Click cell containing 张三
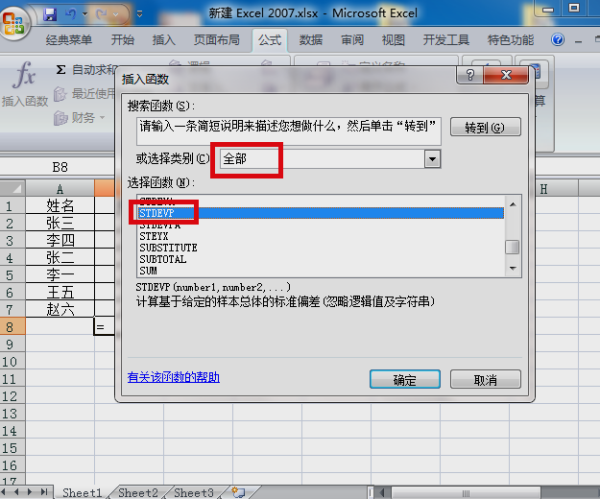The image size is (600, 499). coord(60,223)
